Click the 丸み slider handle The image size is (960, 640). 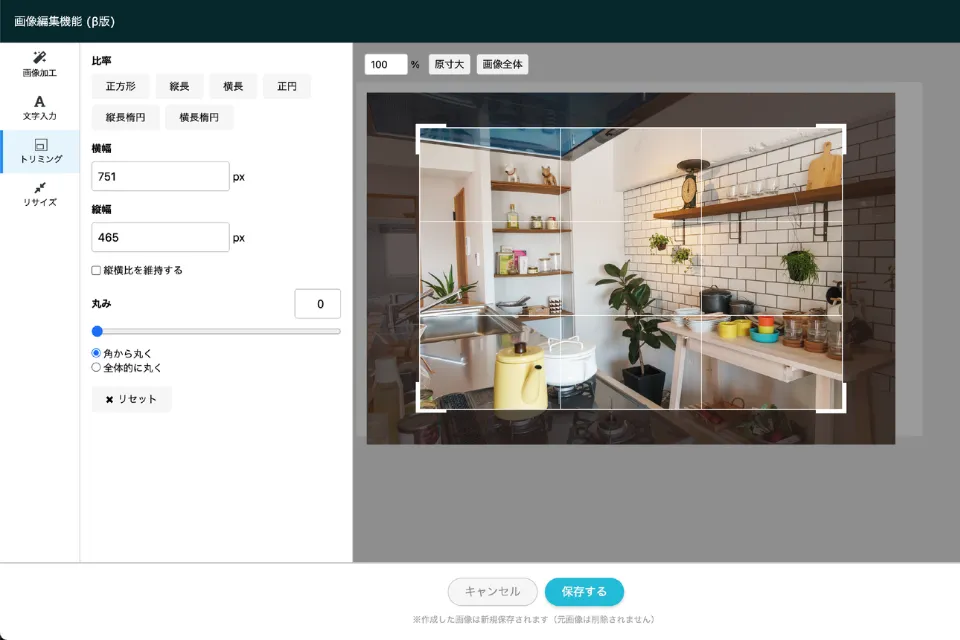[97, 331]
